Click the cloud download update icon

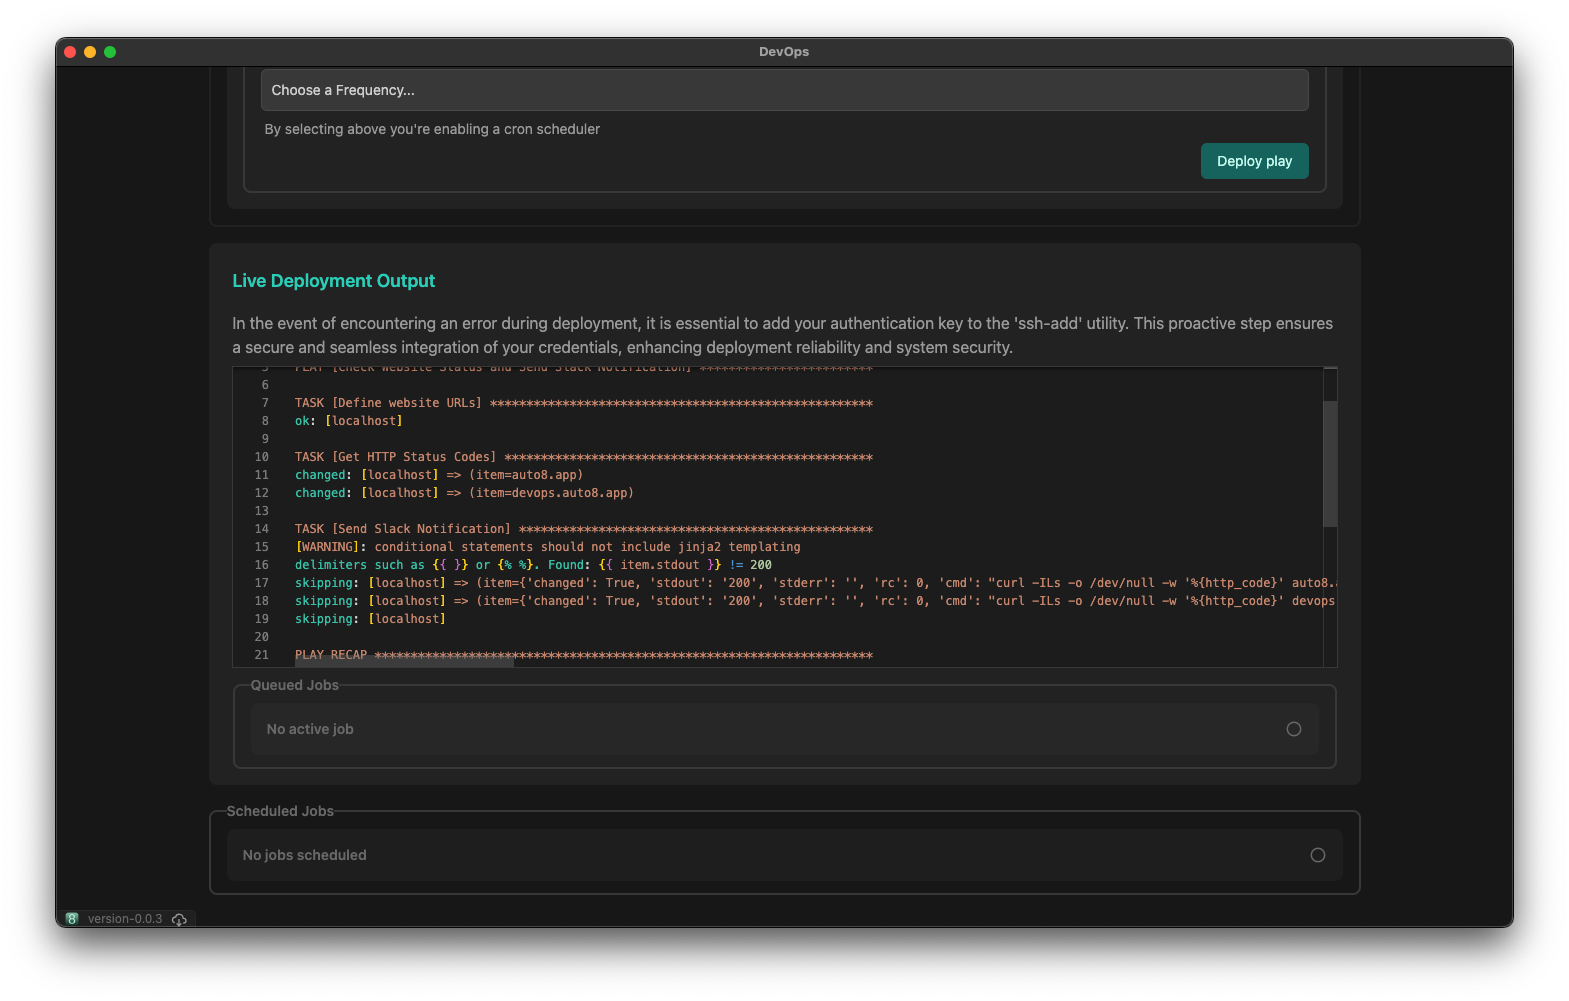pos(179,919)
